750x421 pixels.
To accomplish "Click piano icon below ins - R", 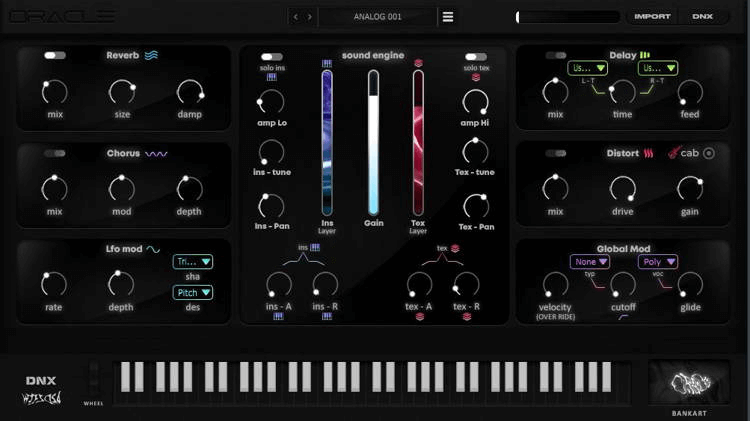I will point(327,316).
